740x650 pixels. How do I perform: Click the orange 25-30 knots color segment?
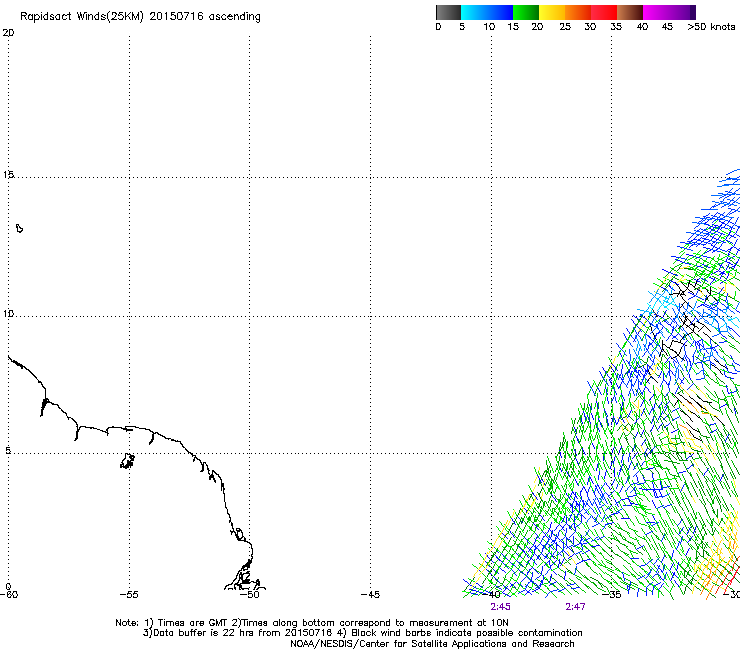[578, 12]
